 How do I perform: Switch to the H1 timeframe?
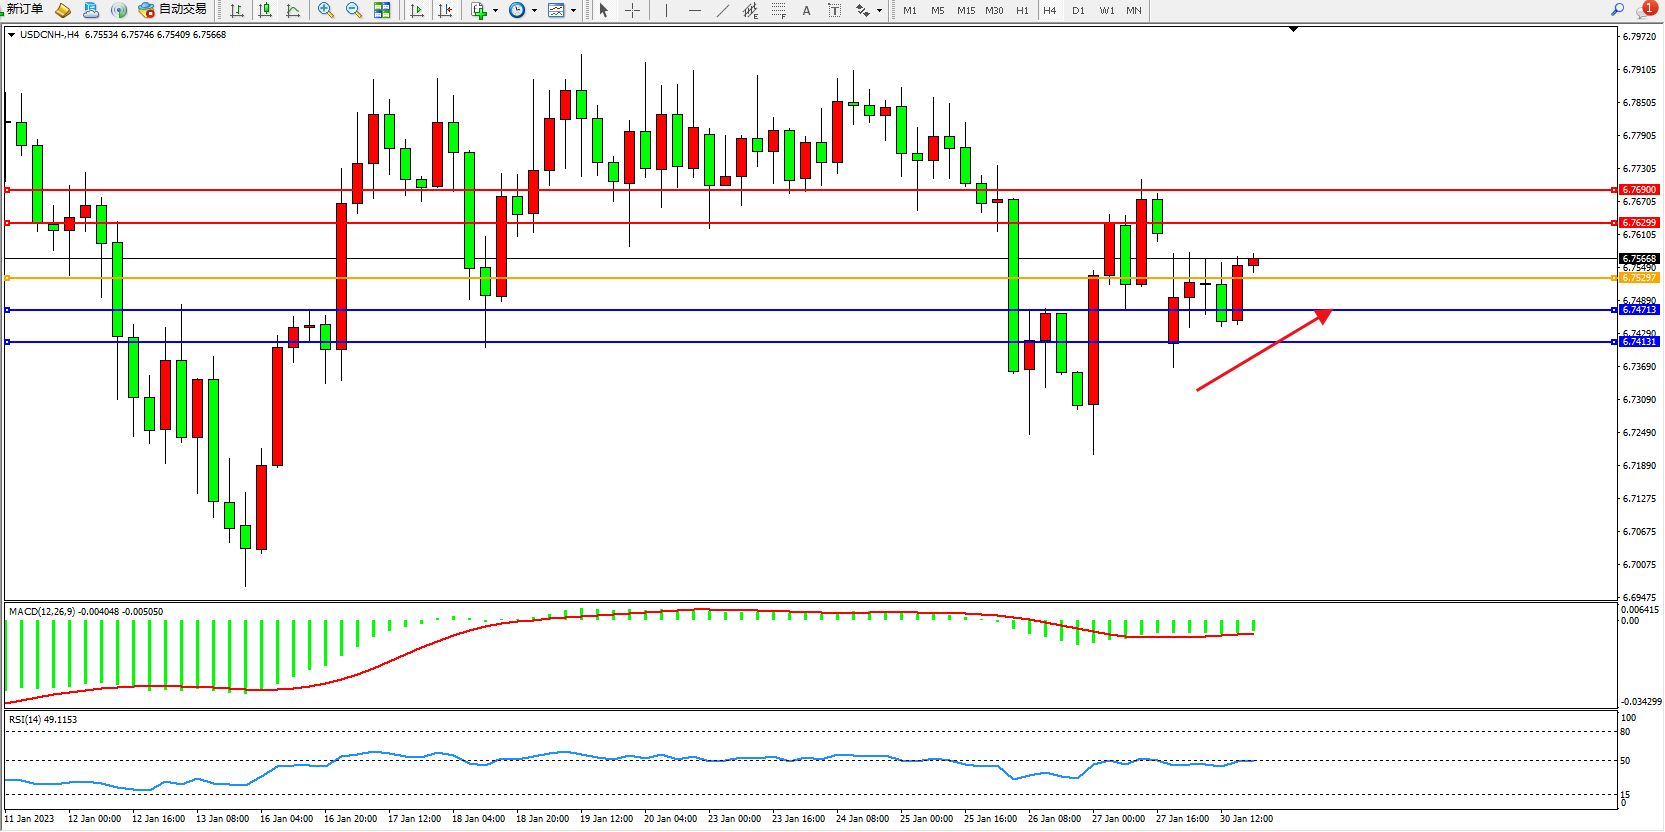click(1022, 10)
